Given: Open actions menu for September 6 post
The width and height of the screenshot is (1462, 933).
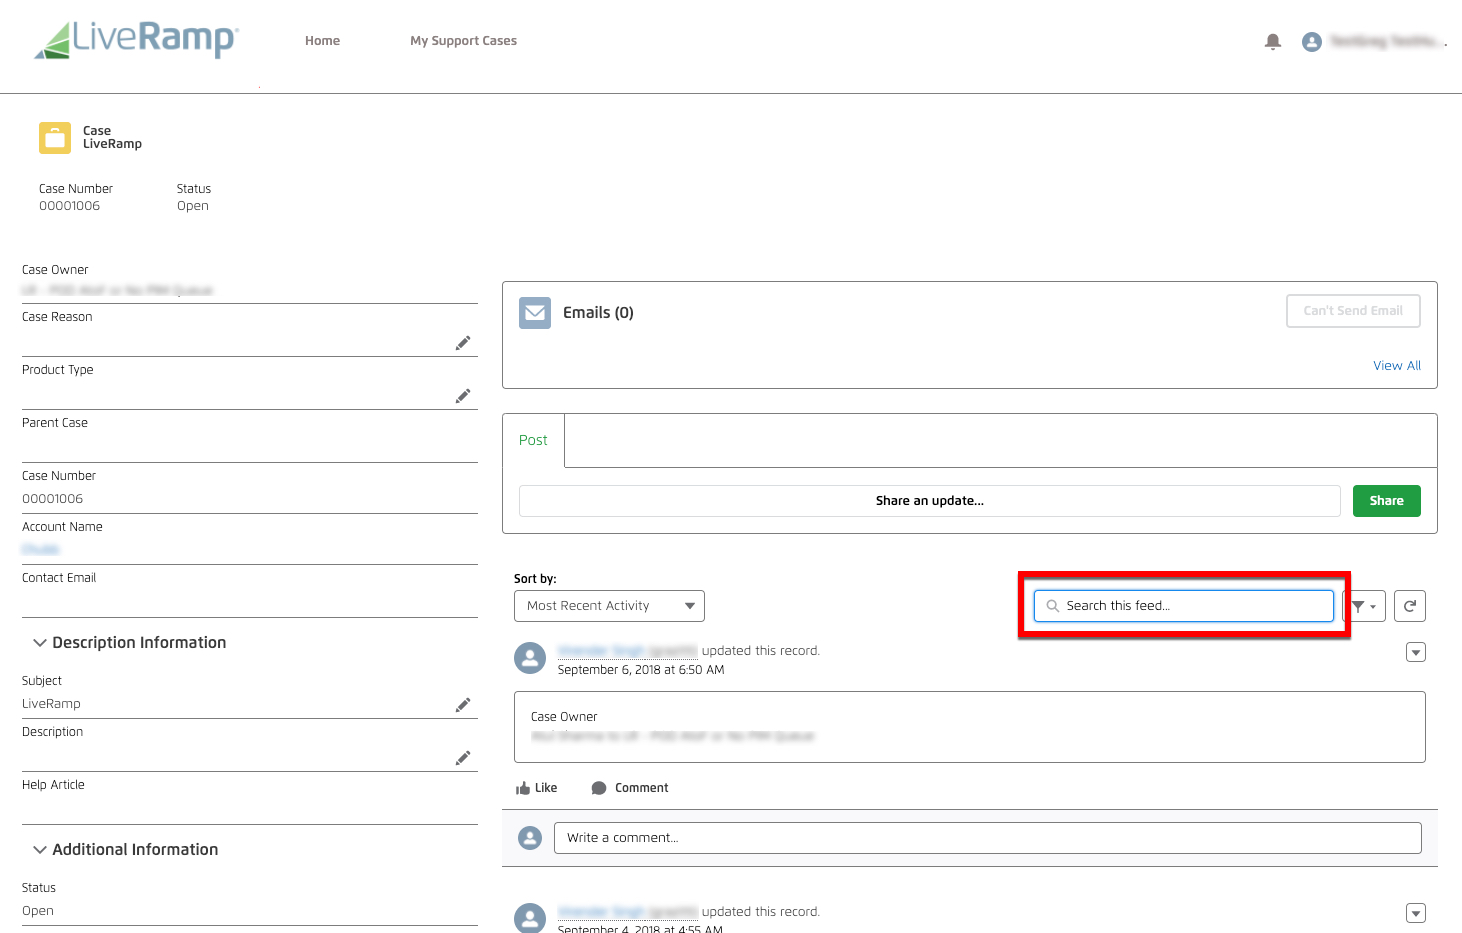Looking at the screenshot, I should point(1416,652).
